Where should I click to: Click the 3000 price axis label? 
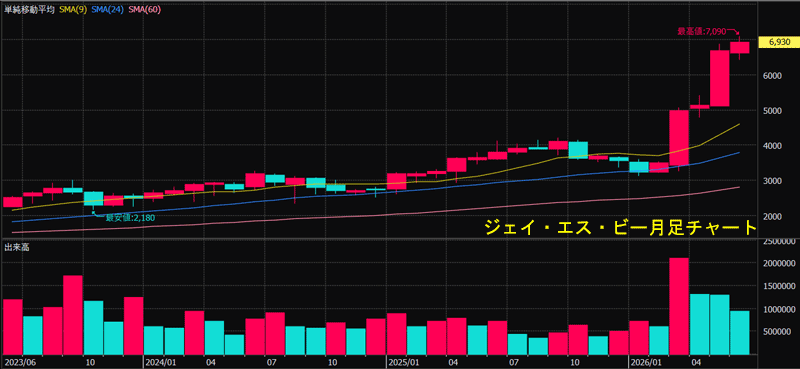point(773,181)
